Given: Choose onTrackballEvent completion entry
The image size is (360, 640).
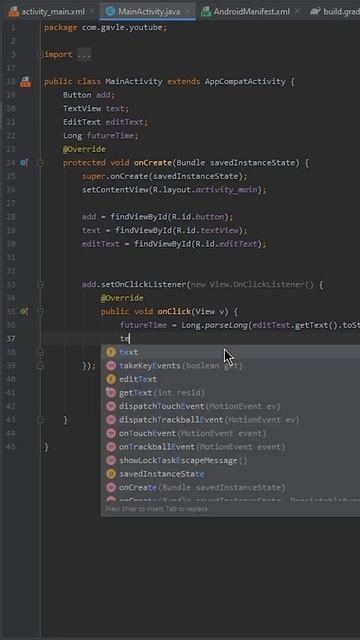Looking at the screenshot, I should [x=231, y=447].
